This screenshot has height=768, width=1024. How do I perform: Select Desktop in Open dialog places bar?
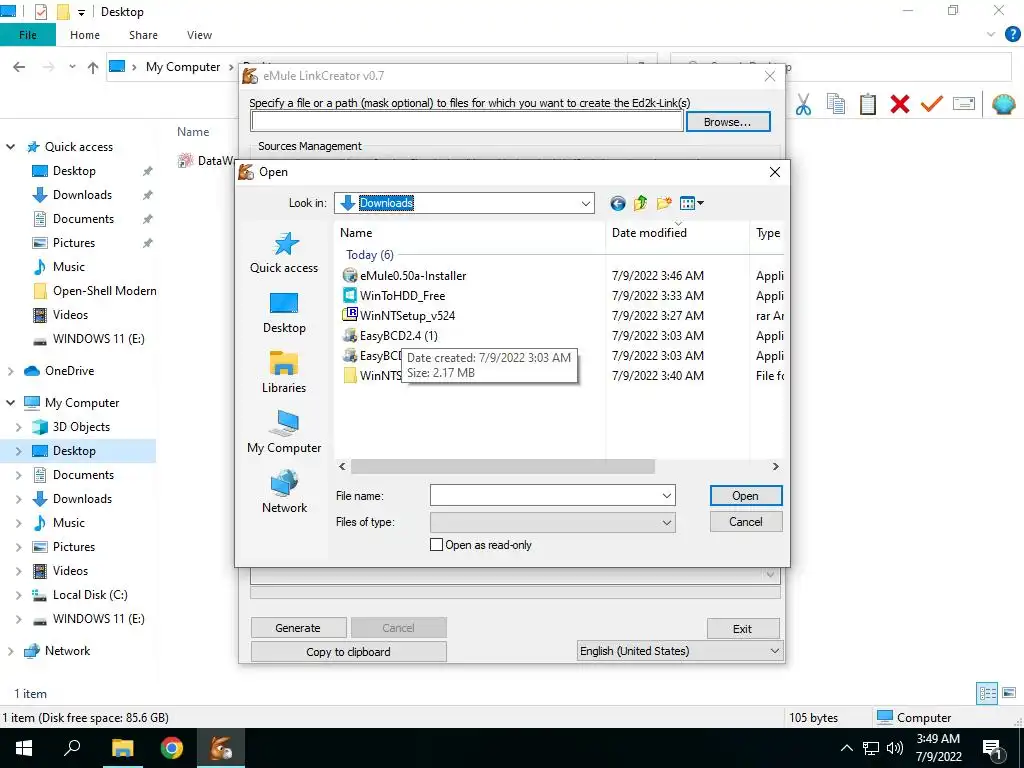[x=284, y=313]
